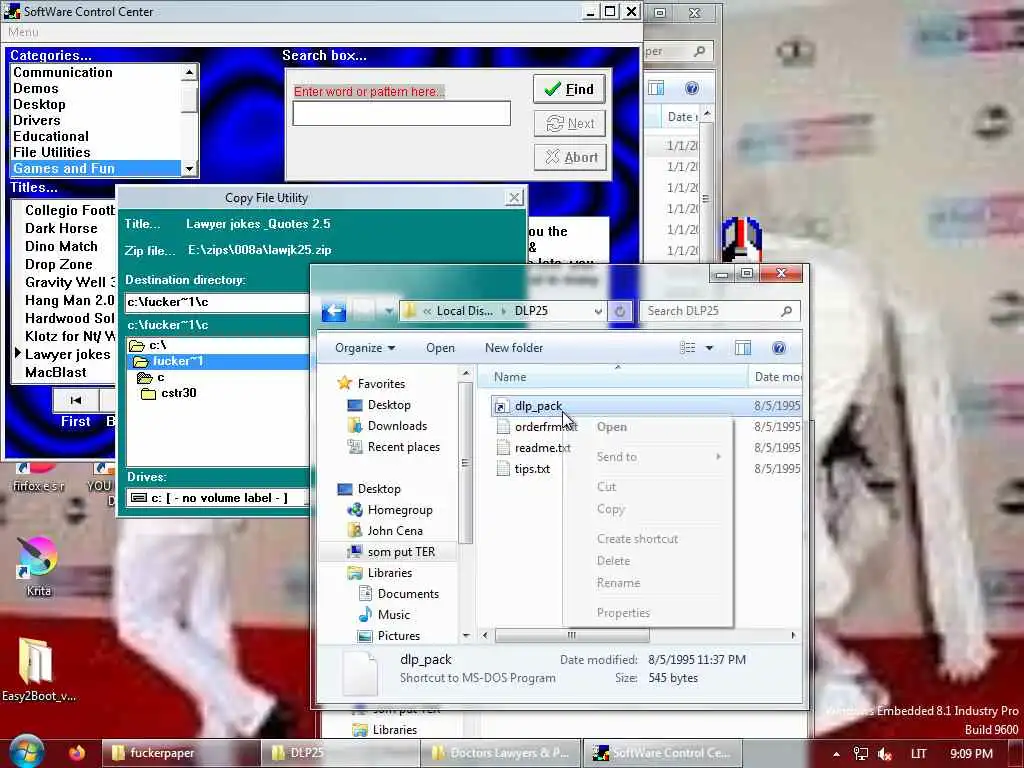The width and height of the screenshot is (1024, 768).
Task: Select Hang Man 2.0 title
Action: click(69, 300)
